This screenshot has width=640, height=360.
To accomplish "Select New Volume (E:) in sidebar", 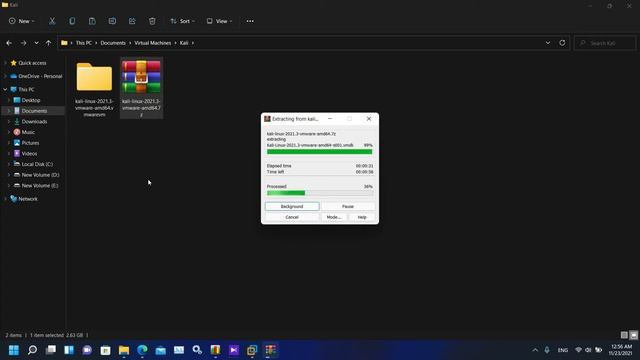I will 40,185.
